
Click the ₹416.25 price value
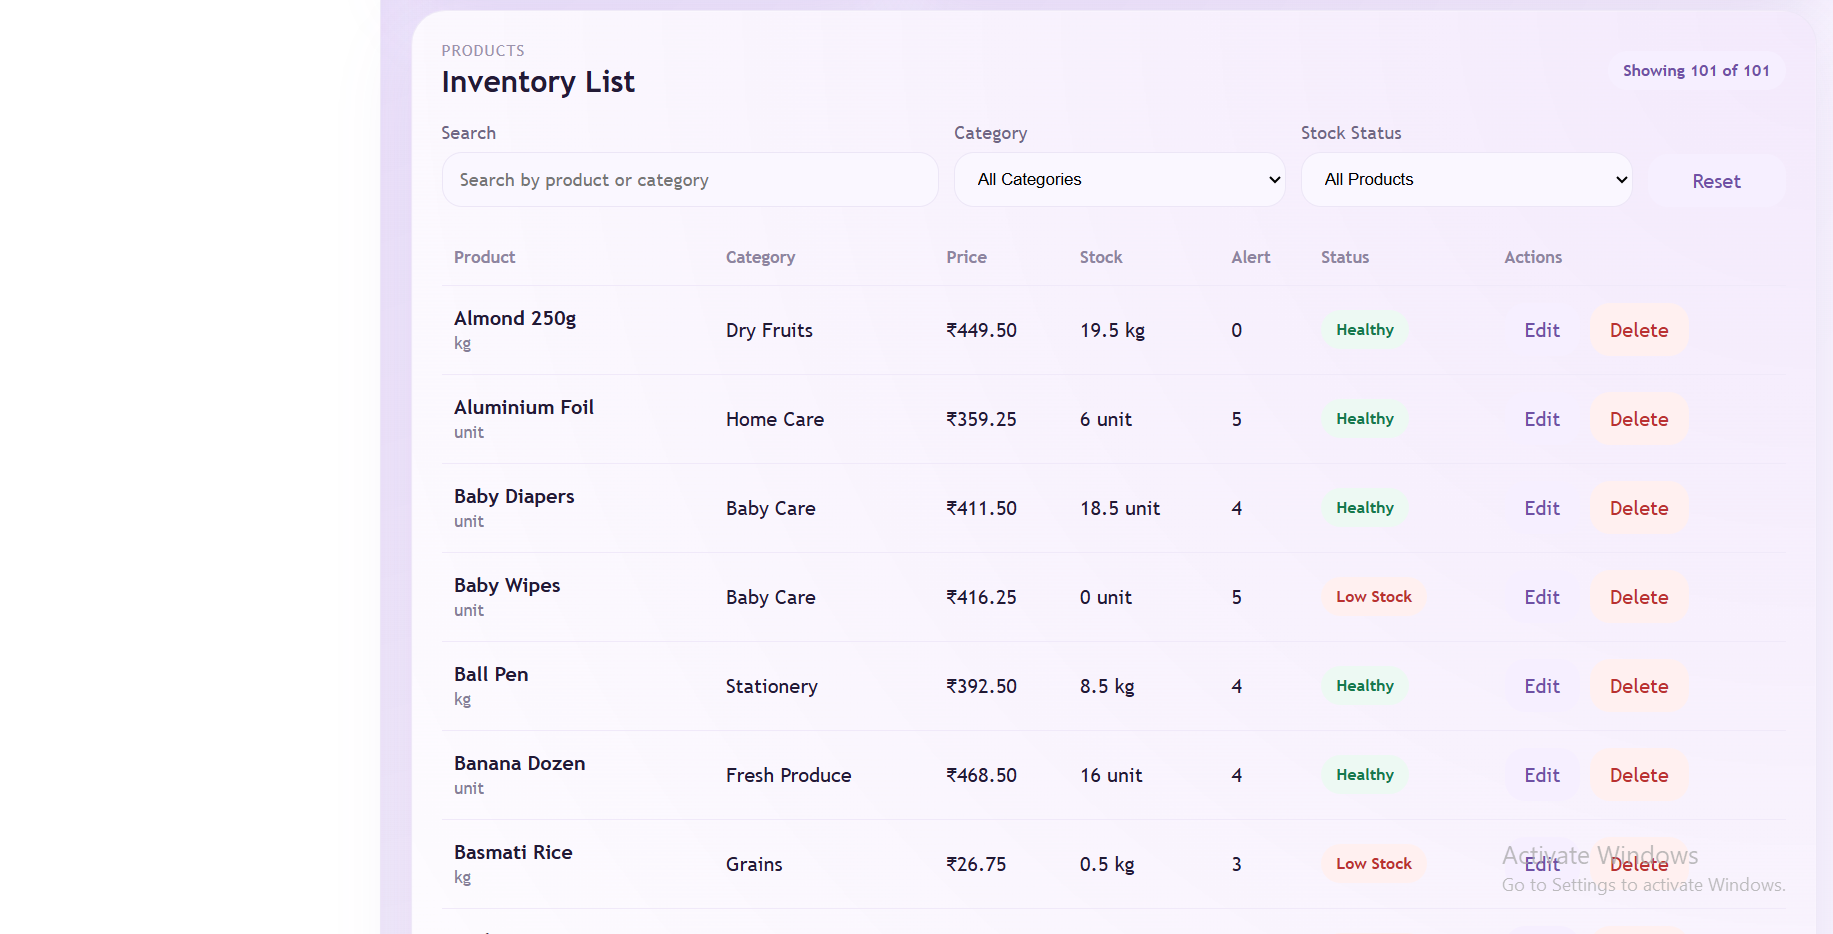tap(981, 597)
